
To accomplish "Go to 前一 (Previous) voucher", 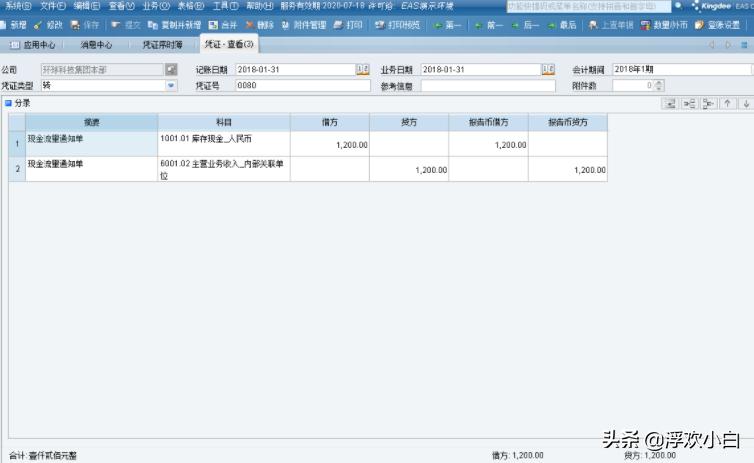I will [488, 25].
